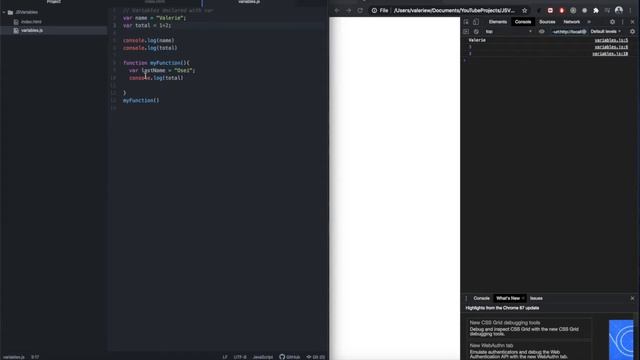Open DevTools customize three-dot menu
The image size is (640, 360).
622,22
